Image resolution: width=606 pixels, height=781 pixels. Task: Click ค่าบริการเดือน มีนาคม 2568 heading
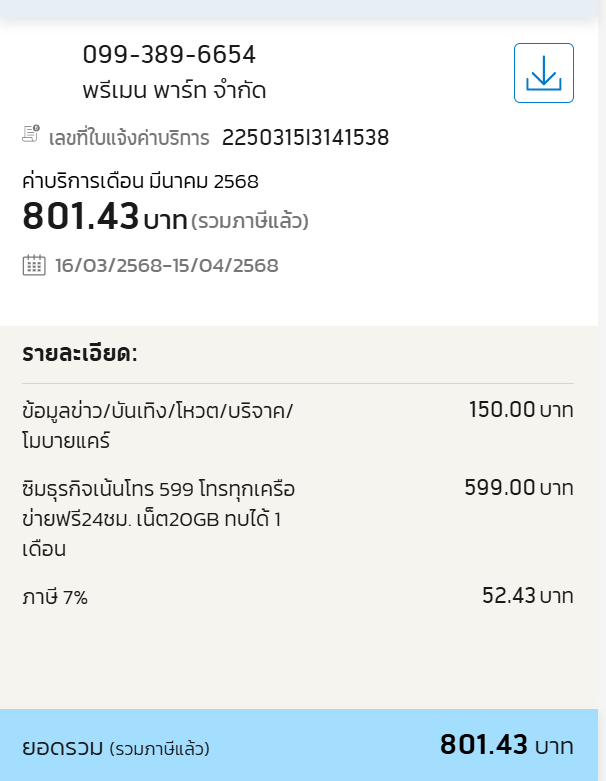140,181
